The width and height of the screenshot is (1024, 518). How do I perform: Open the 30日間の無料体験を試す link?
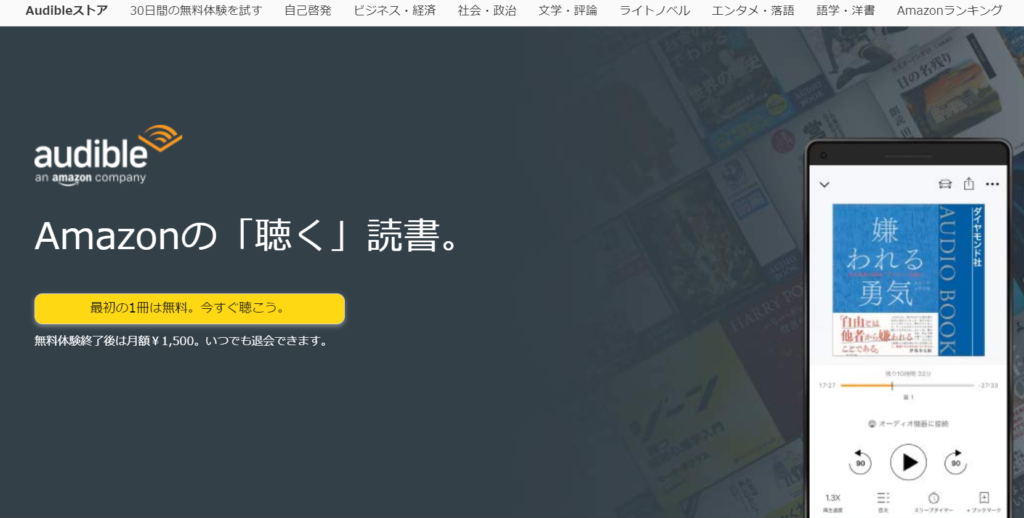pos(196,10)
